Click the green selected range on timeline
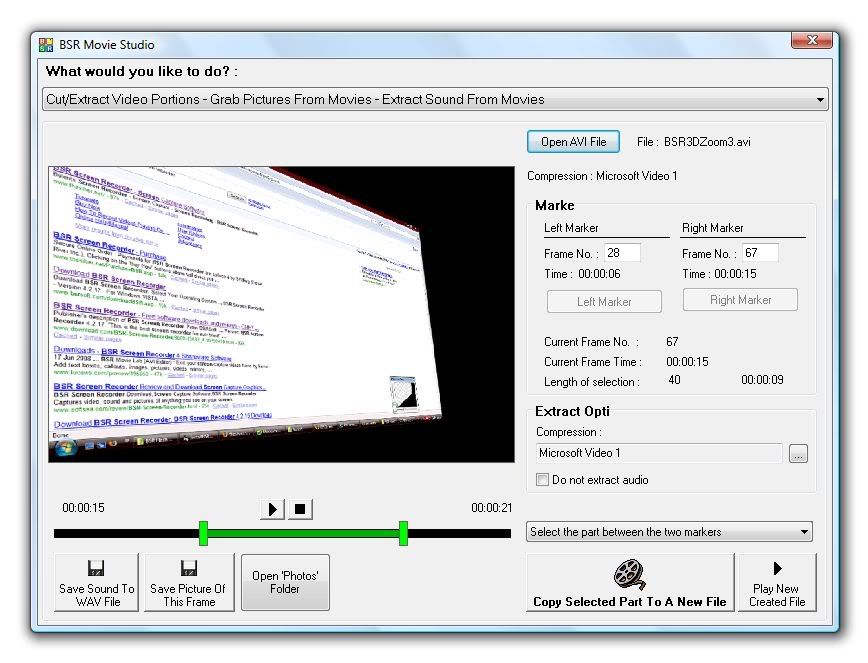 coord(303,533)
